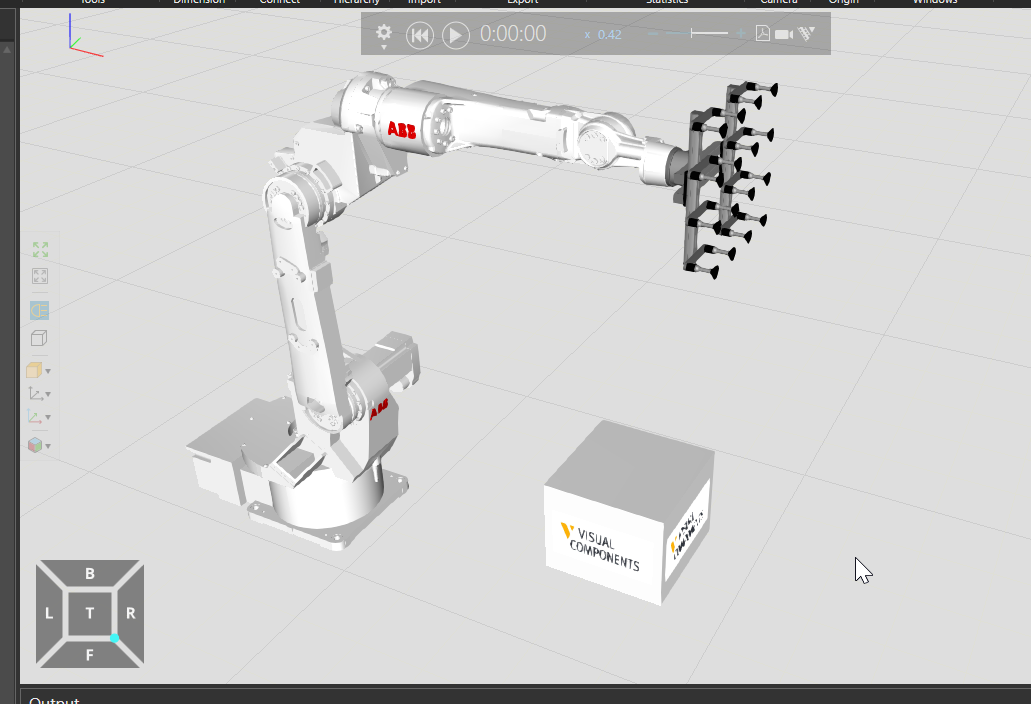Decrease simulation speed with the minus button
This screenshot has width=1031, height=704.
click(x=653, y=34)
